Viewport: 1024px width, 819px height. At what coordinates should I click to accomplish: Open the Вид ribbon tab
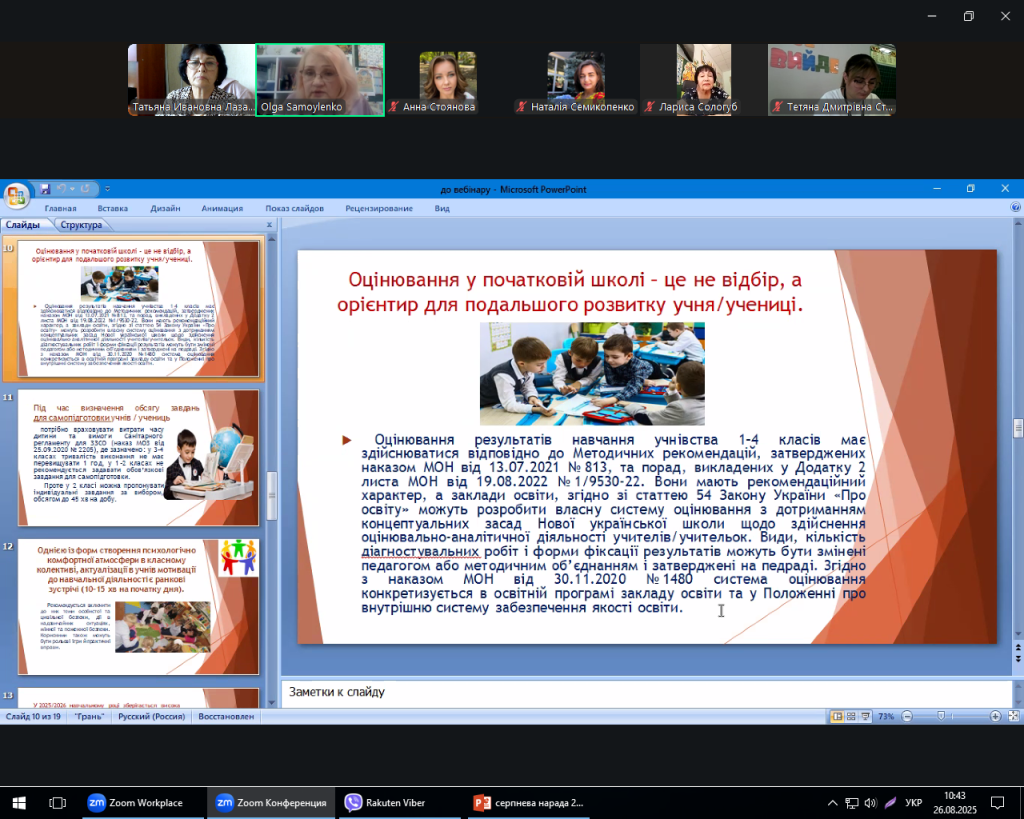(x=442, y=208)
